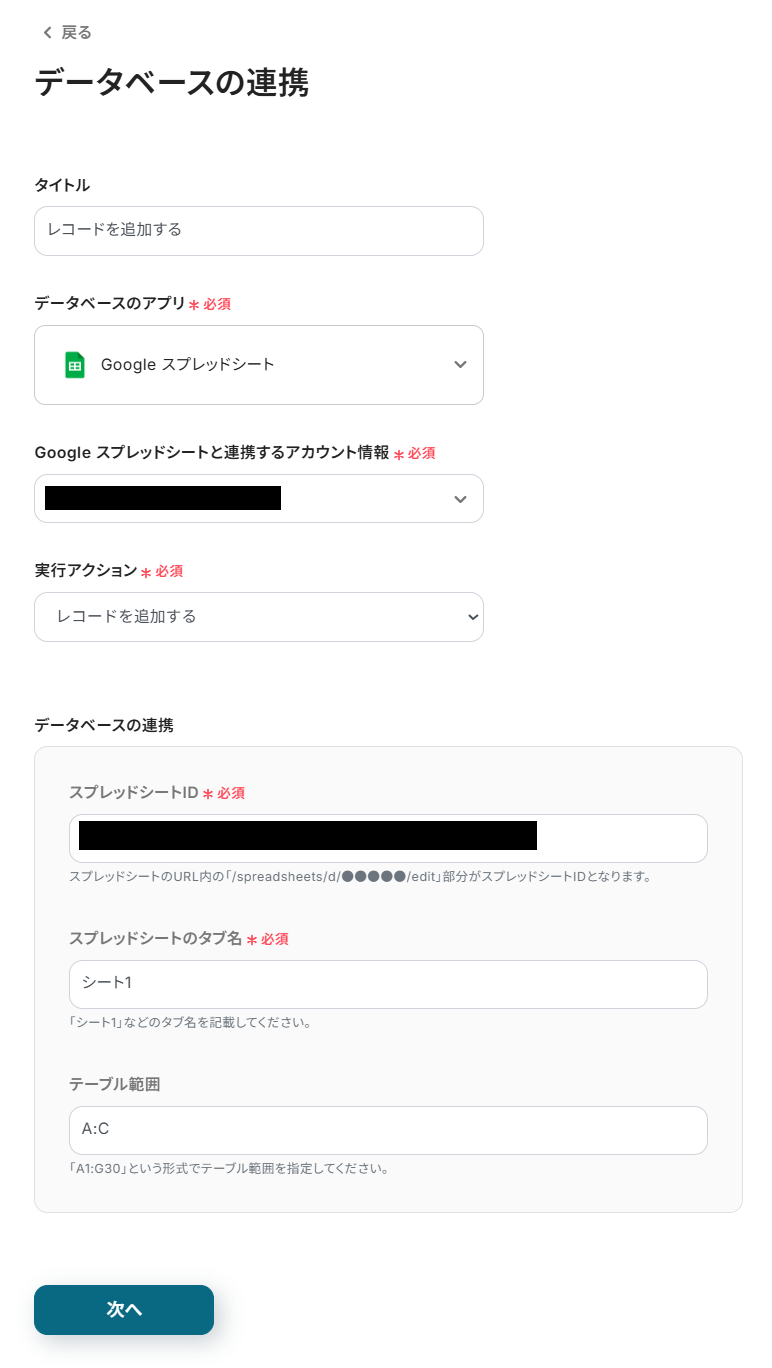Click the タイトル field label
772x1368 pixels.
[x=62, y=185]
